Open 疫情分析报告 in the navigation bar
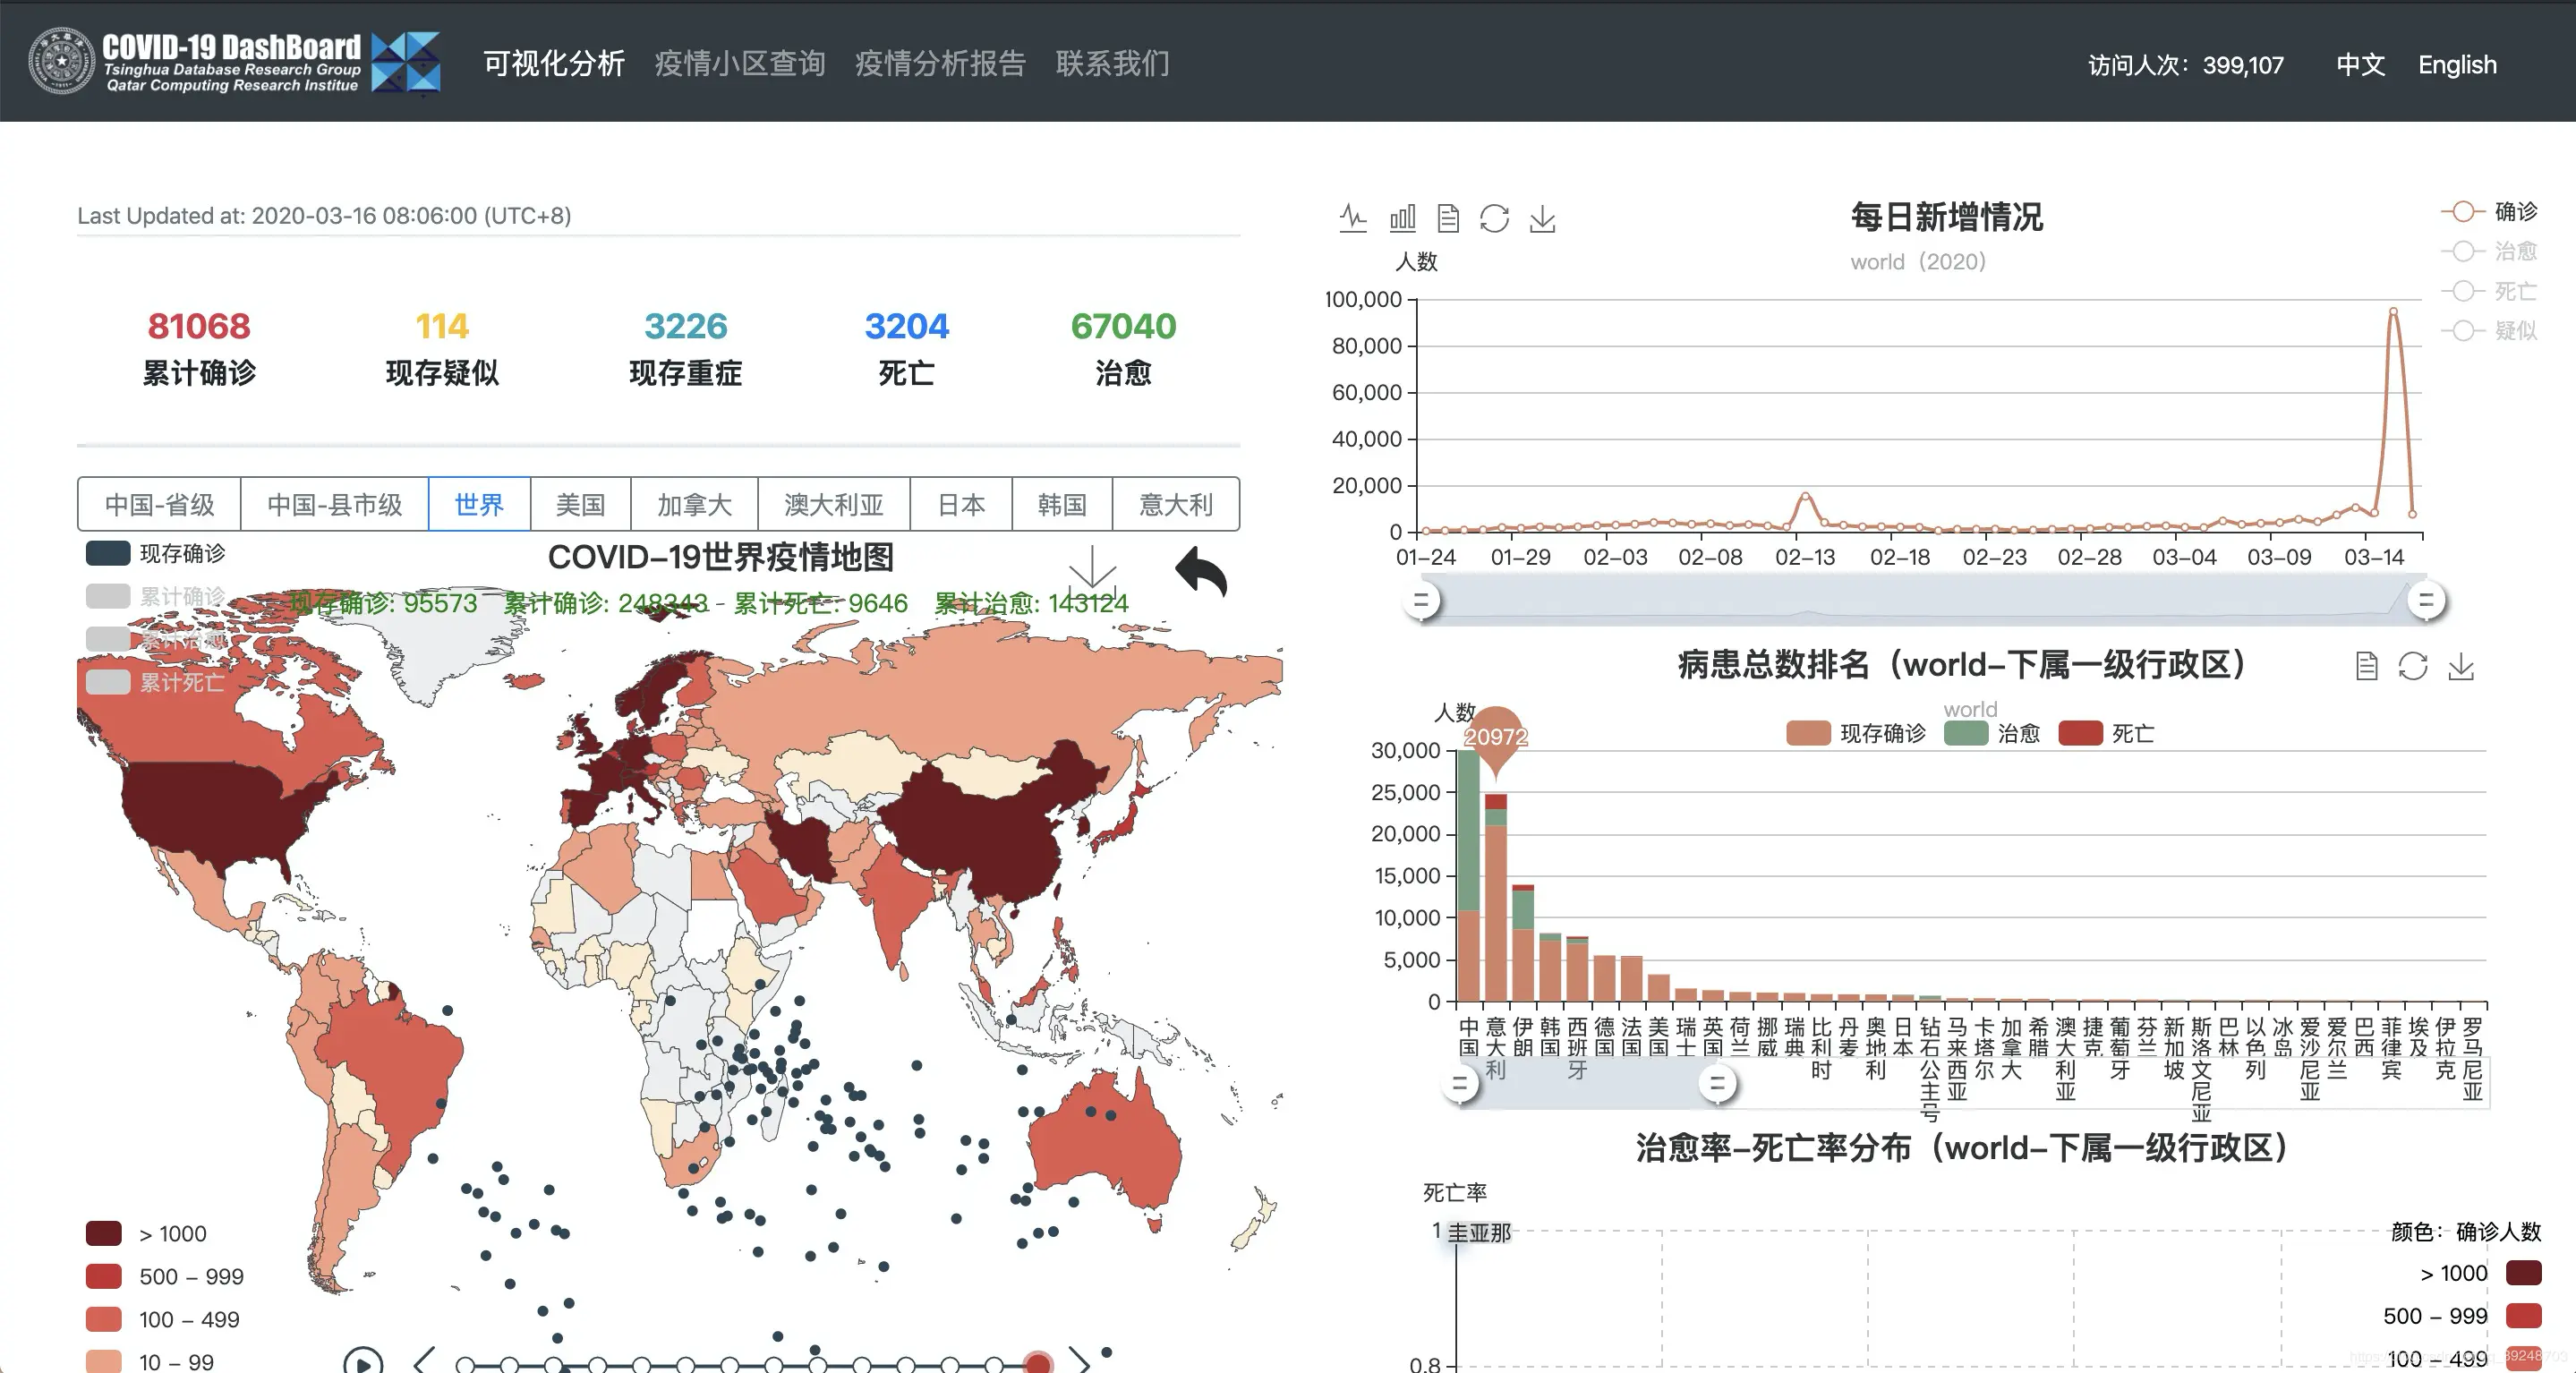2576x1373 pixels. tap(939, 63)
